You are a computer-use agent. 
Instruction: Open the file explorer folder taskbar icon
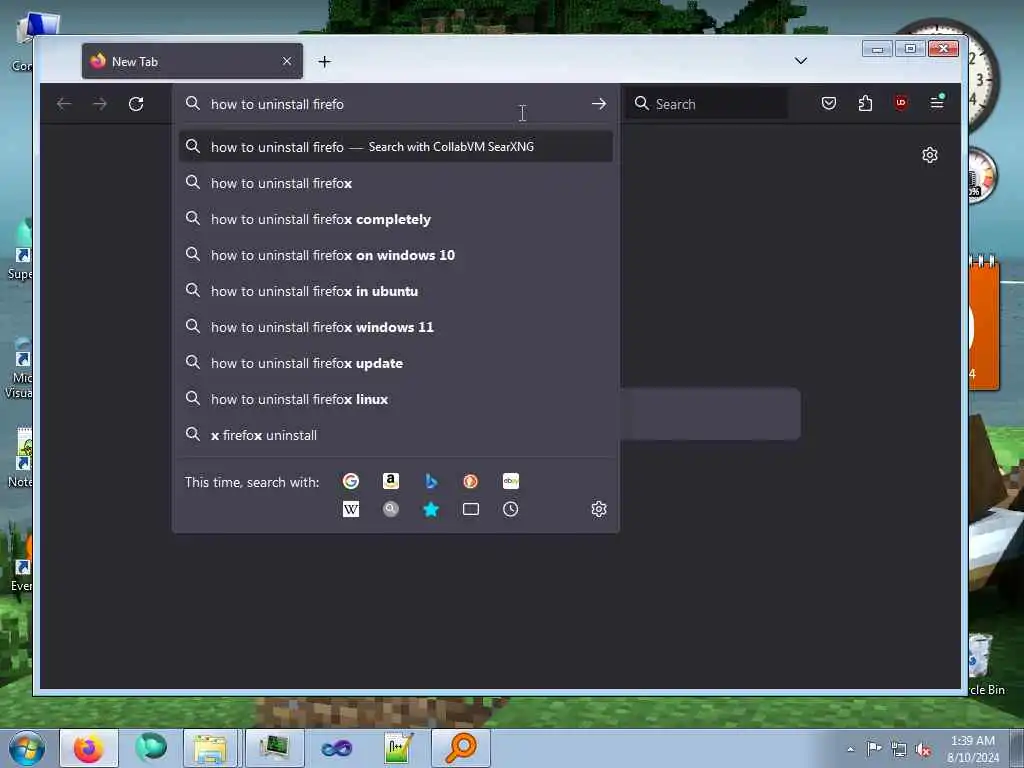(210, 748)
